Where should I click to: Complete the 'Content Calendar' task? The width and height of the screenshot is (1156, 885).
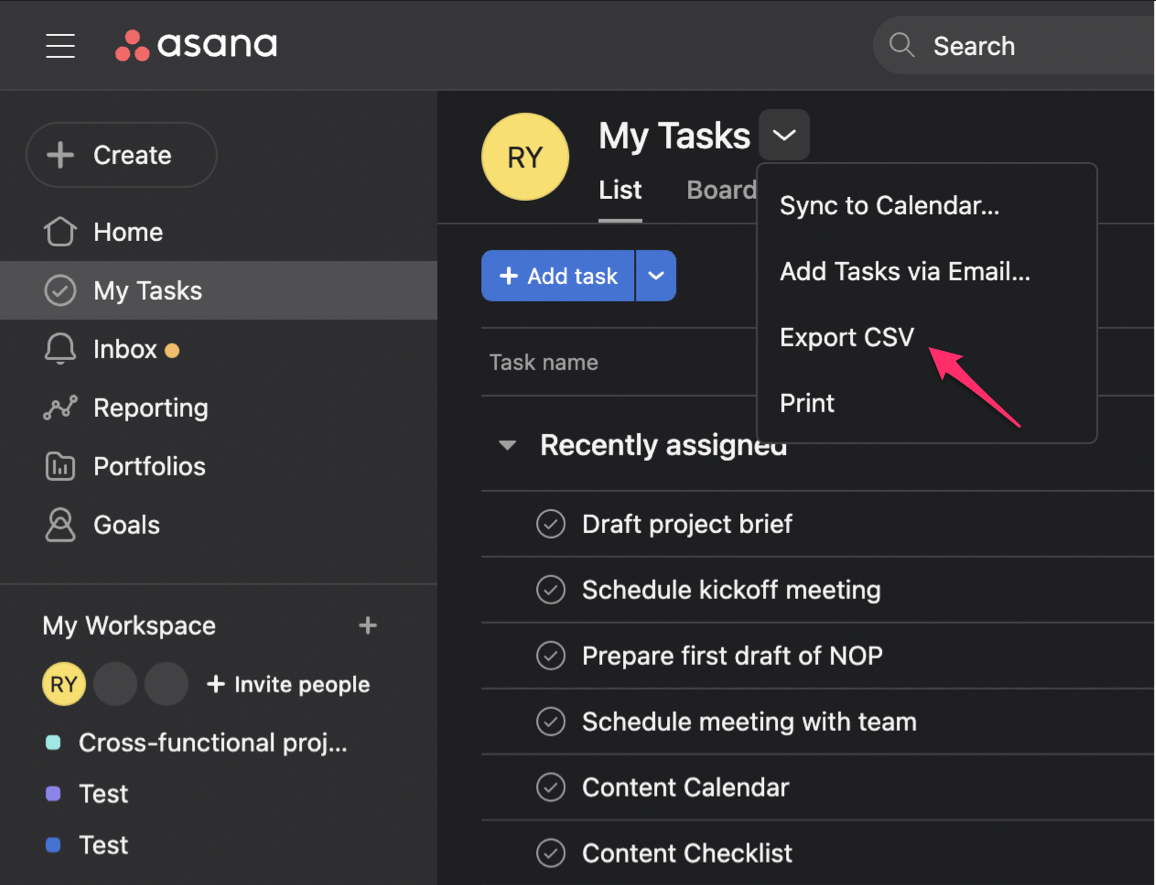point(551,788)
